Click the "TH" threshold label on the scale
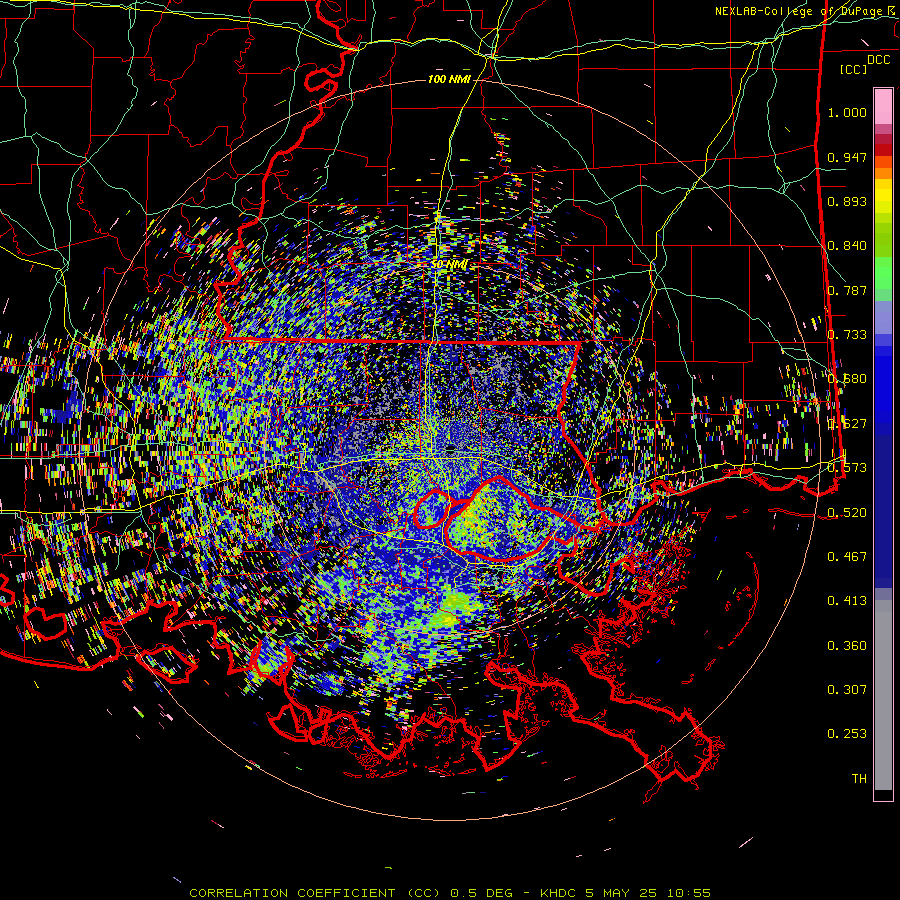900x900 pixels. click(859, 779)
